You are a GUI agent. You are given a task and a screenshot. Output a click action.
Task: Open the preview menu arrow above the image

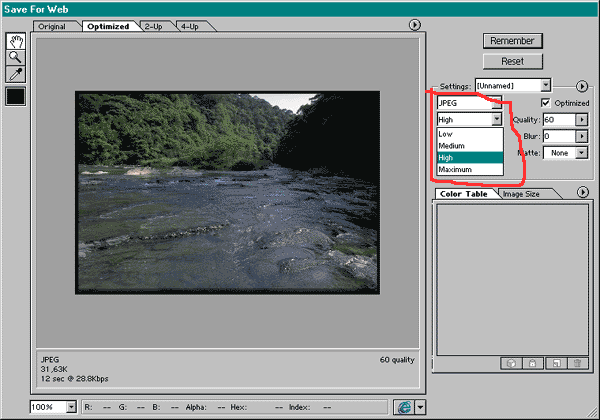415,24
